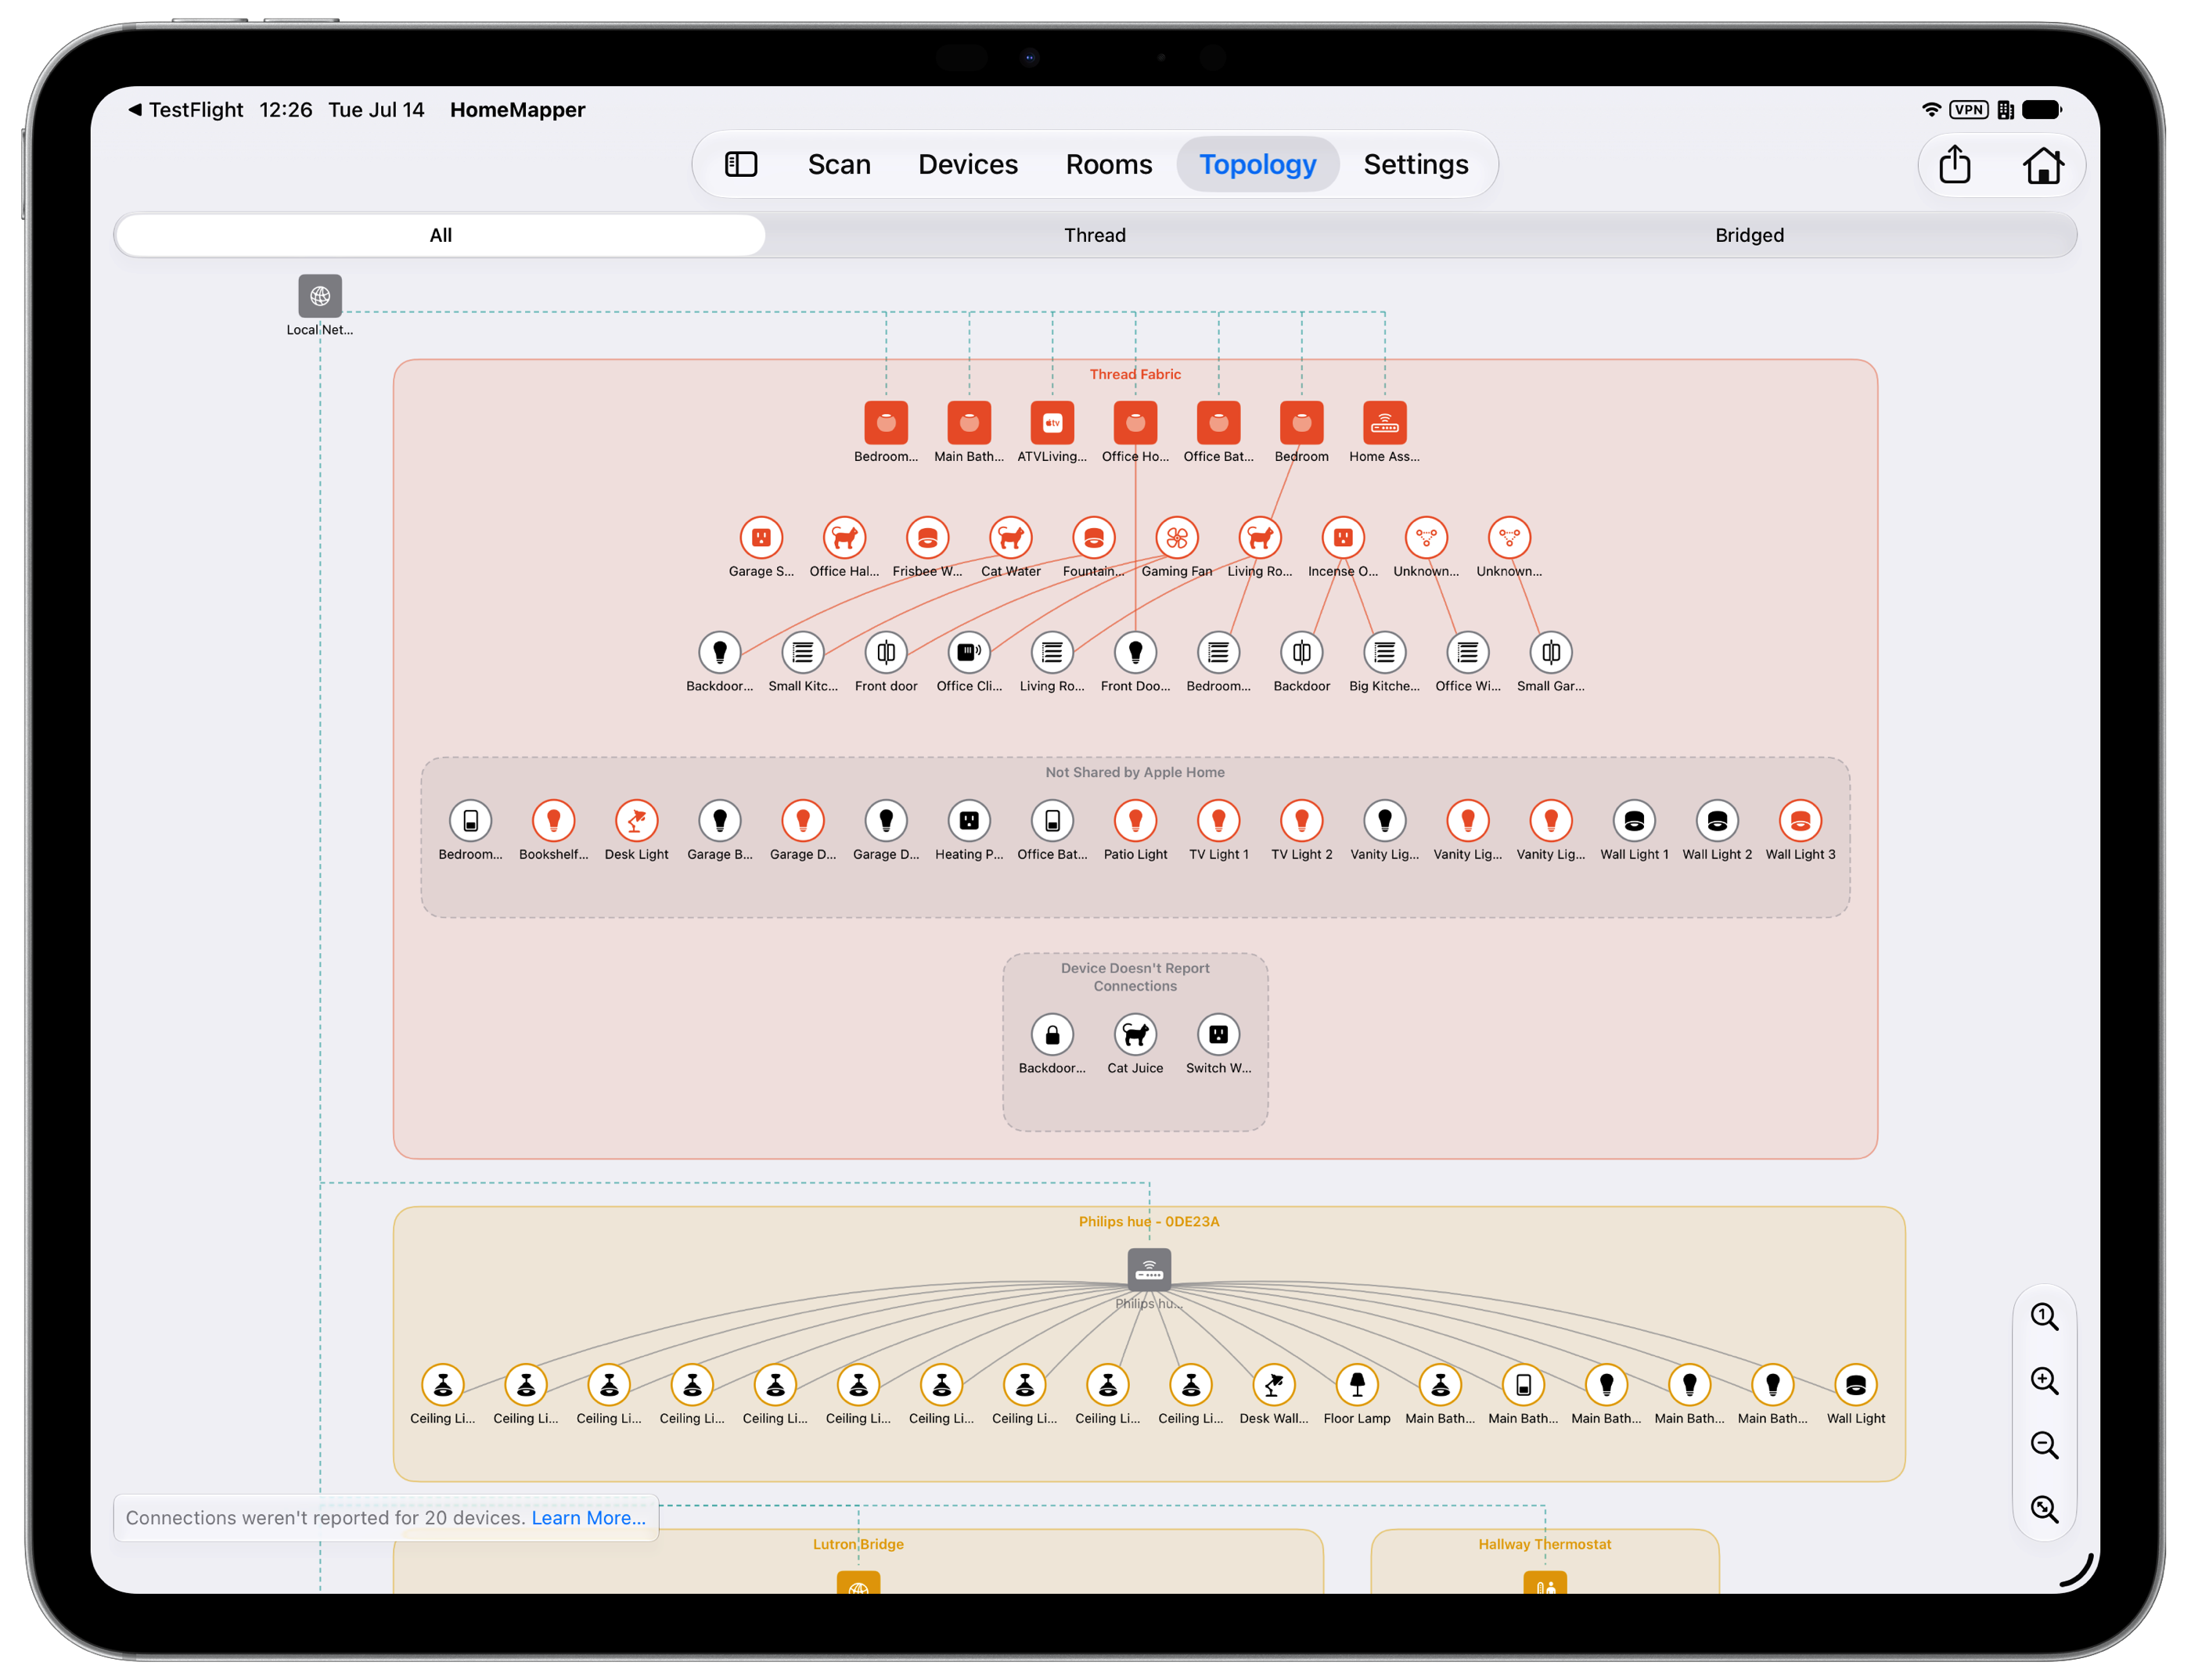The width and height of the screenshot is (2191, 1680).
Task: Tap the battery status icon
Action: pyautogui.click(x=2041, y=110)
